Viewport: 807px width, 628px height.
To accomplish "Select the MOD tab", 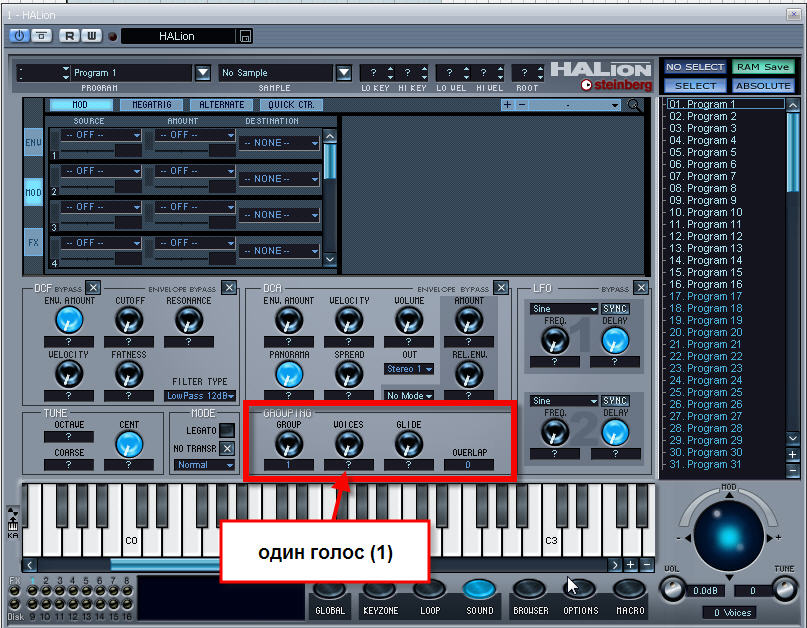I will [x=81, y=104].
